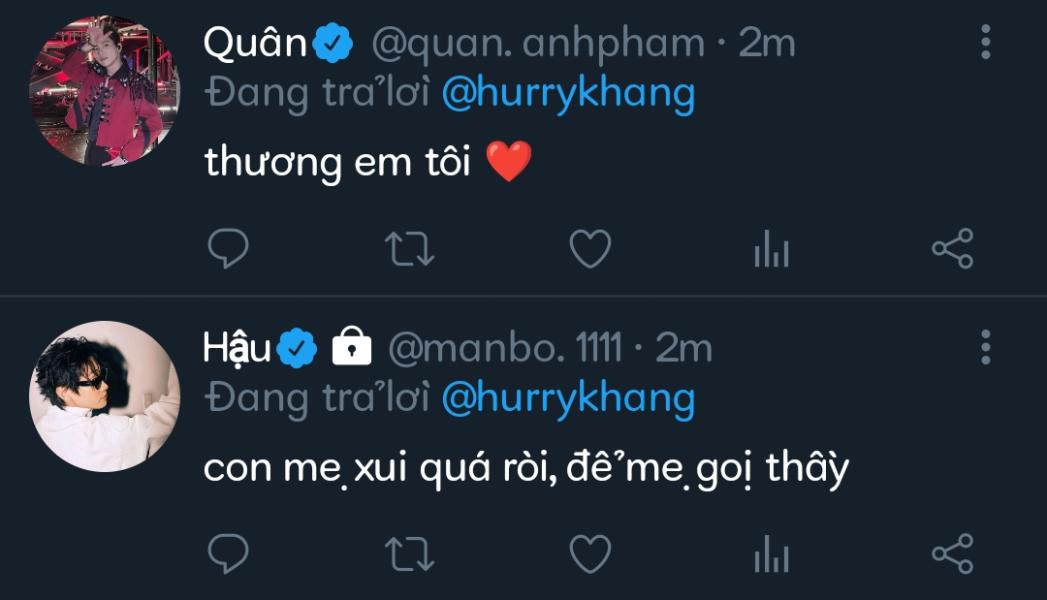Open Quân's profile picture

104,90
